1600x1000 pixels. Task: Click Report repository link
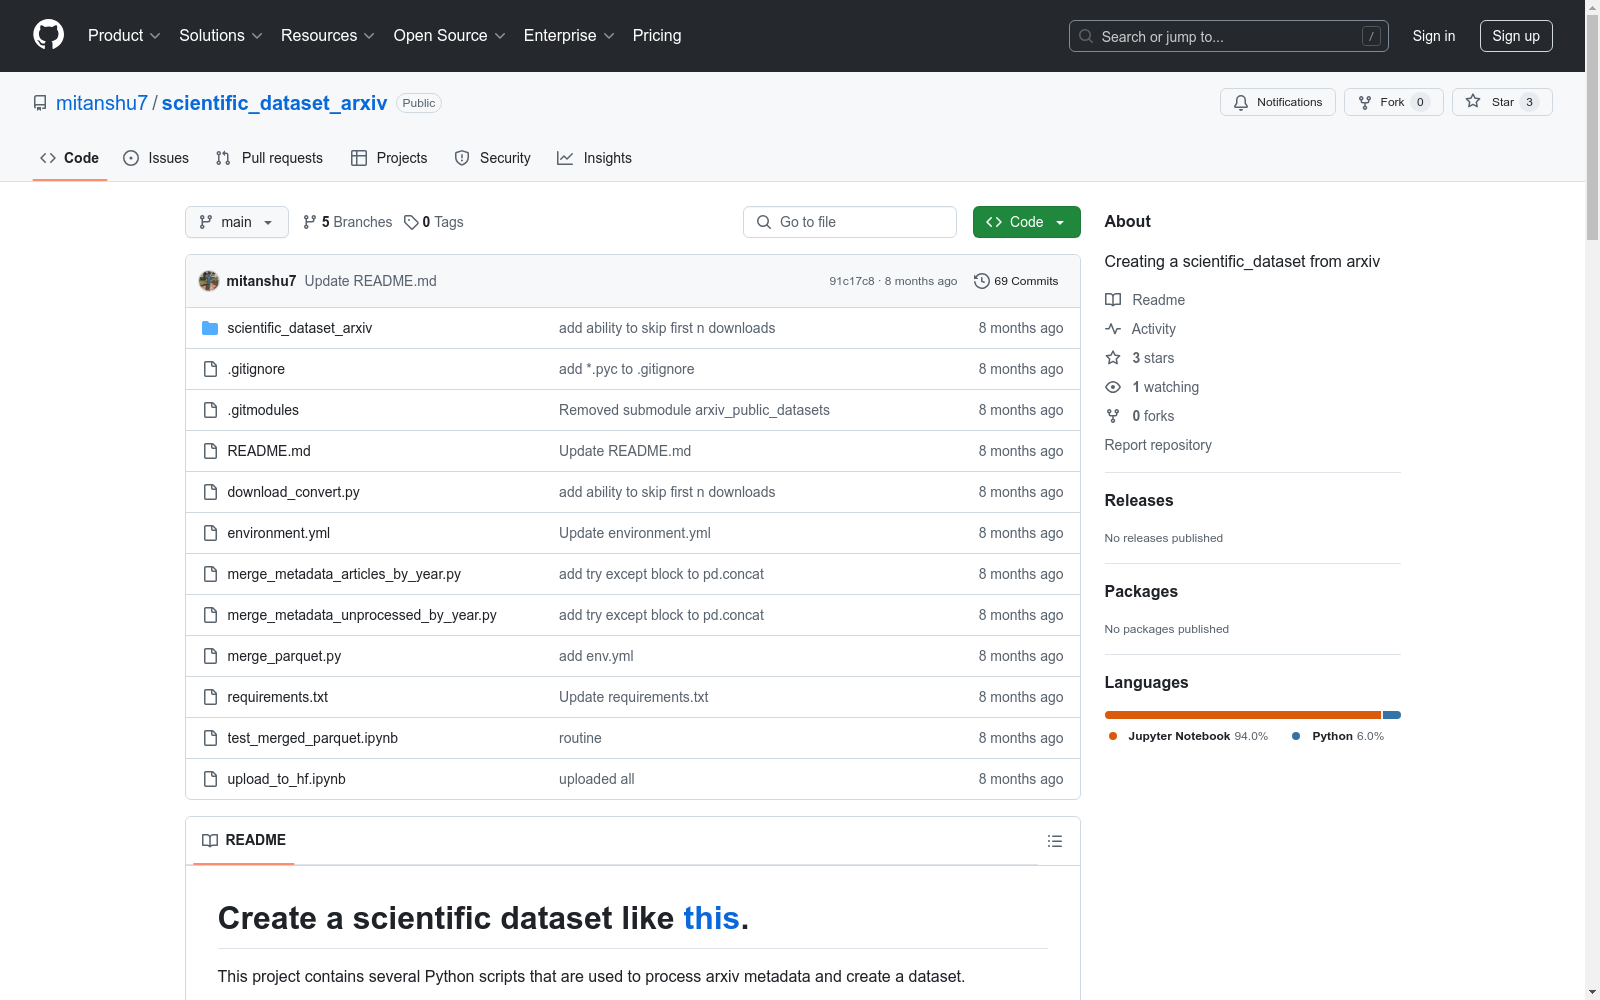(x=1158, y=445)
